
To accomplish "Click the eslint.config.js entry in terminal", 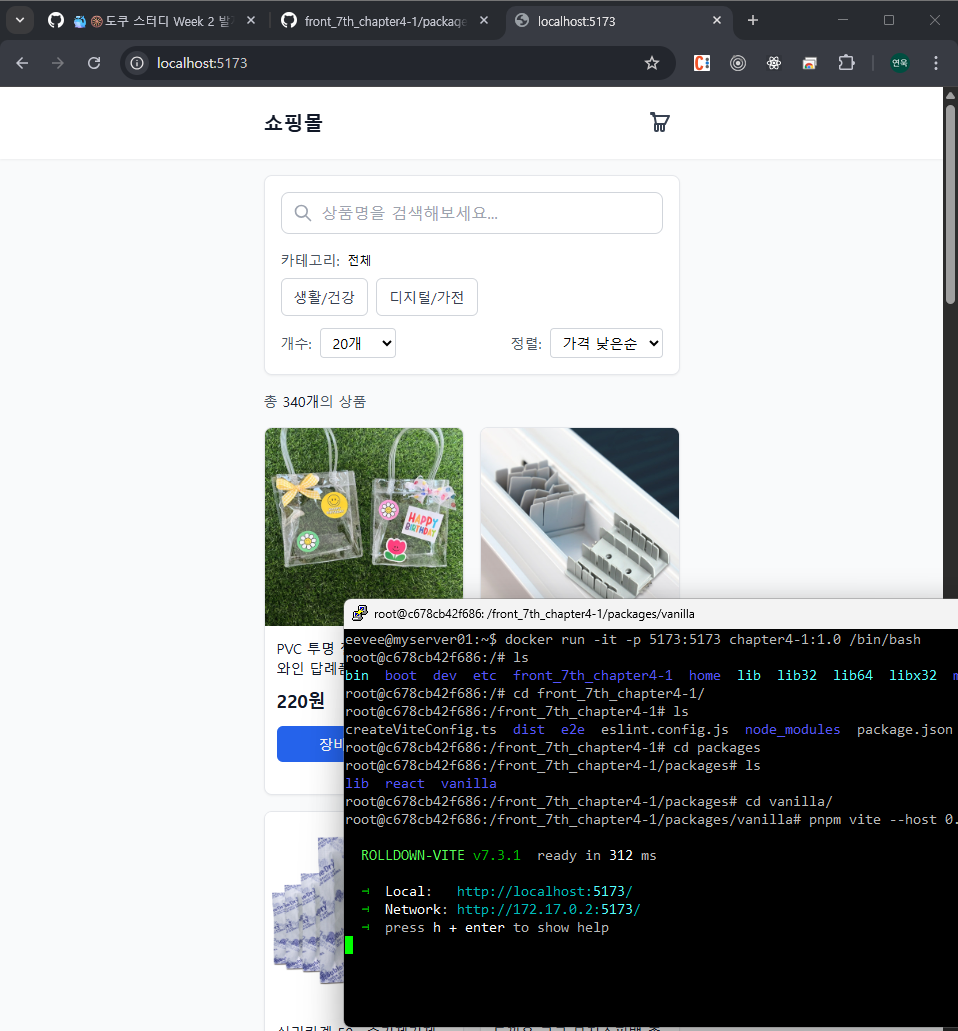I will point(664,729).
